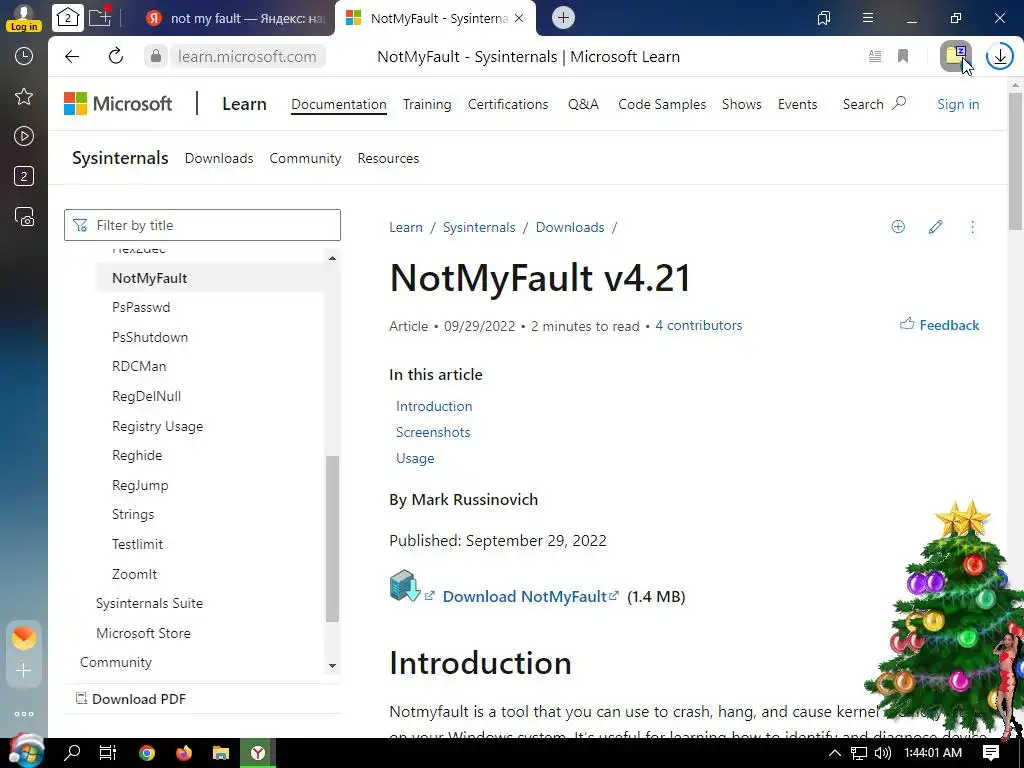This screenshot has width=1024, height=768.
Task: Open the Sysinternals Downloads nav link
Action: [x=219, y=158]
